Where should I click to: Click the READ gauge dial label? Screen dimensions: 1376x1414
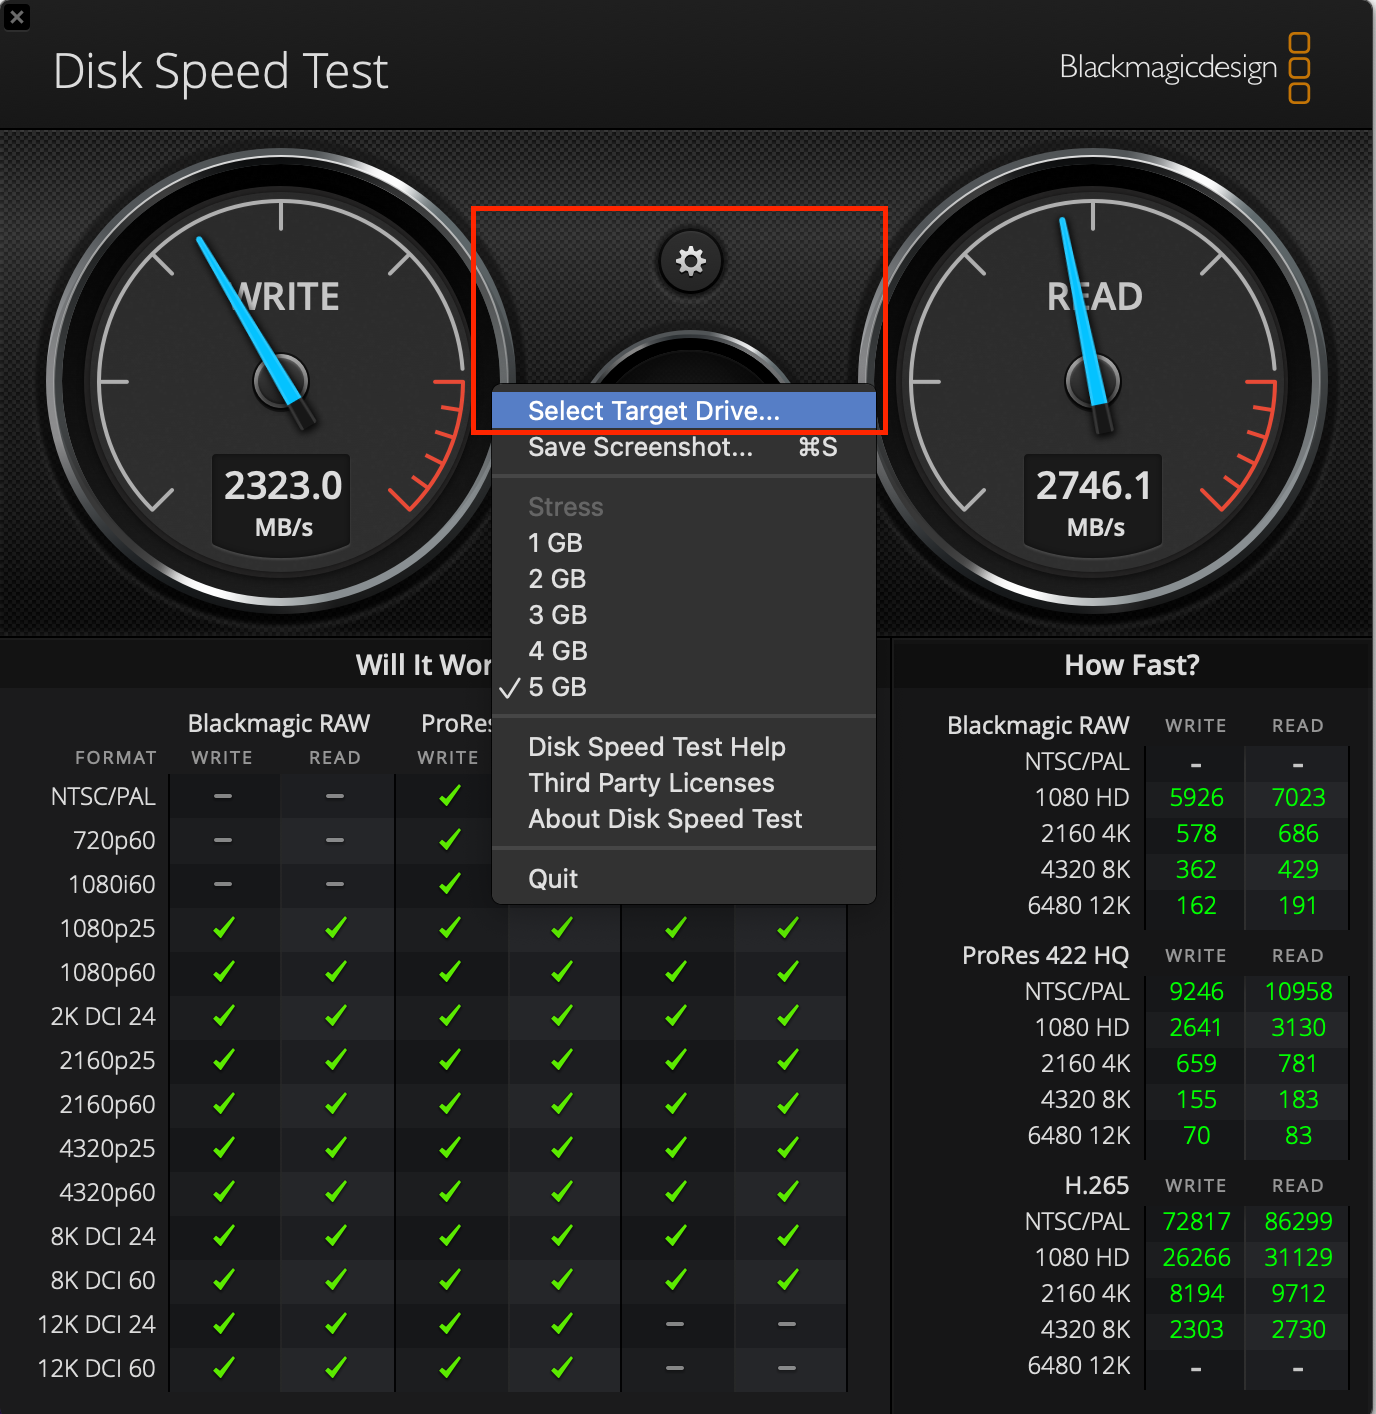click(1095, 297)
